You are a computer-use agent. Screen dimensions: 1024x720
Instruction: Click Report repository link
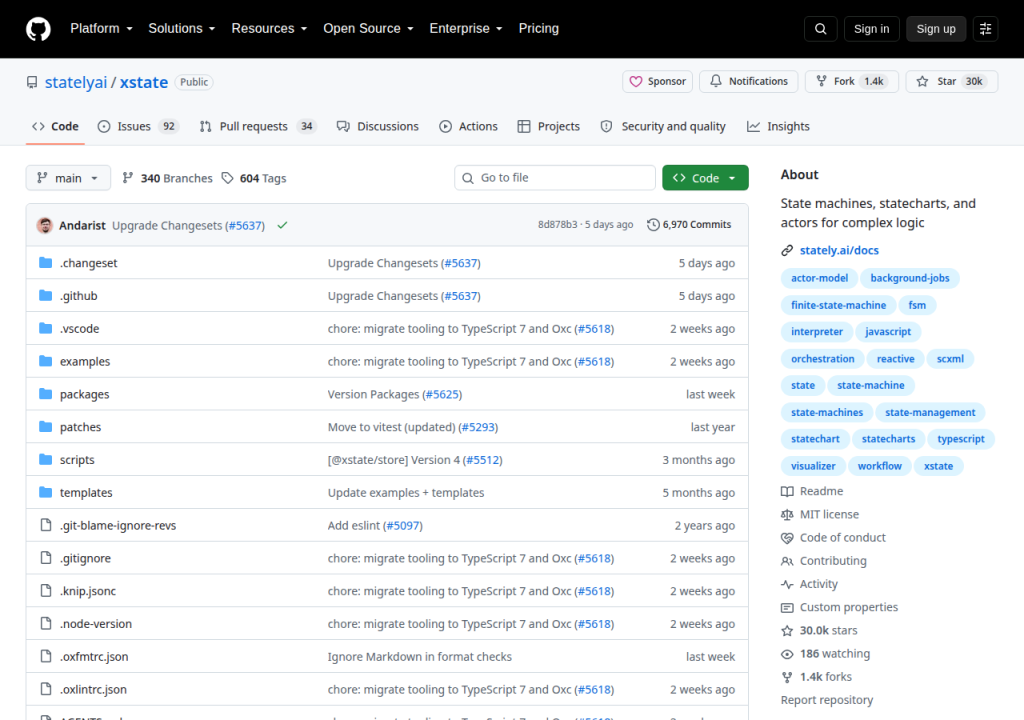click(827, 700)
